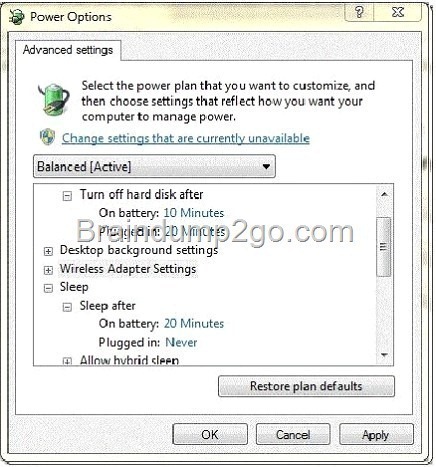Click the Sleep after On battery 20 Minutes value
The height and width of the screenshot is (467, 436).
tap(194, 323)
